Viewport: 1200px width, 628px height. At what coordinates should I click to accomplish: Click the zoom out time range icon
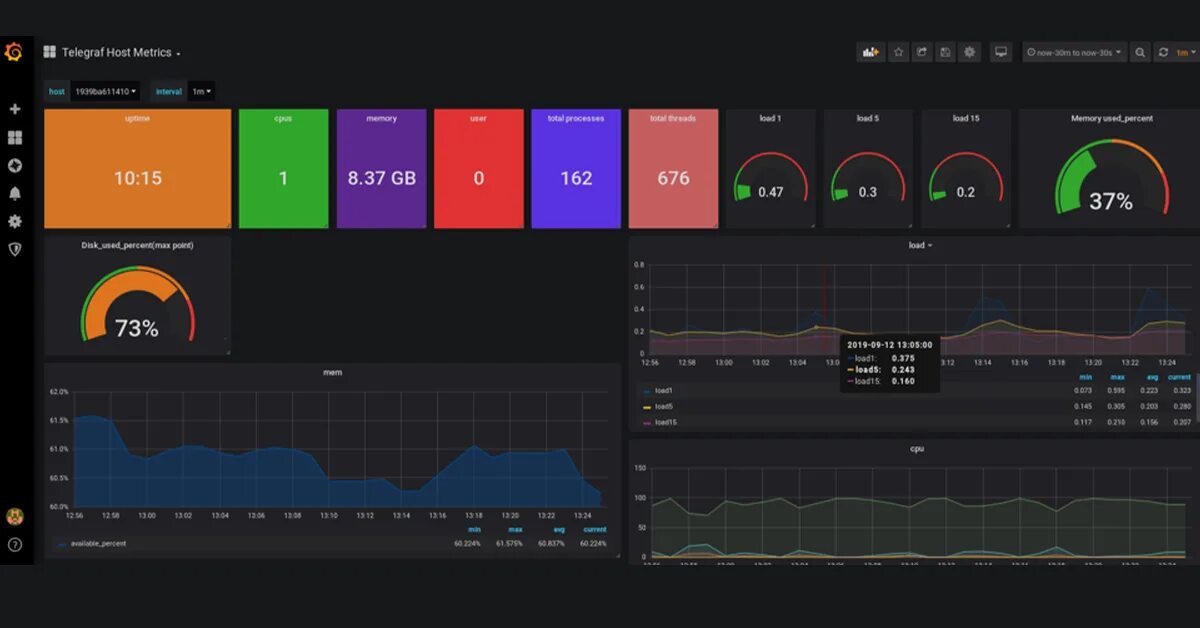click(1140, 52)
